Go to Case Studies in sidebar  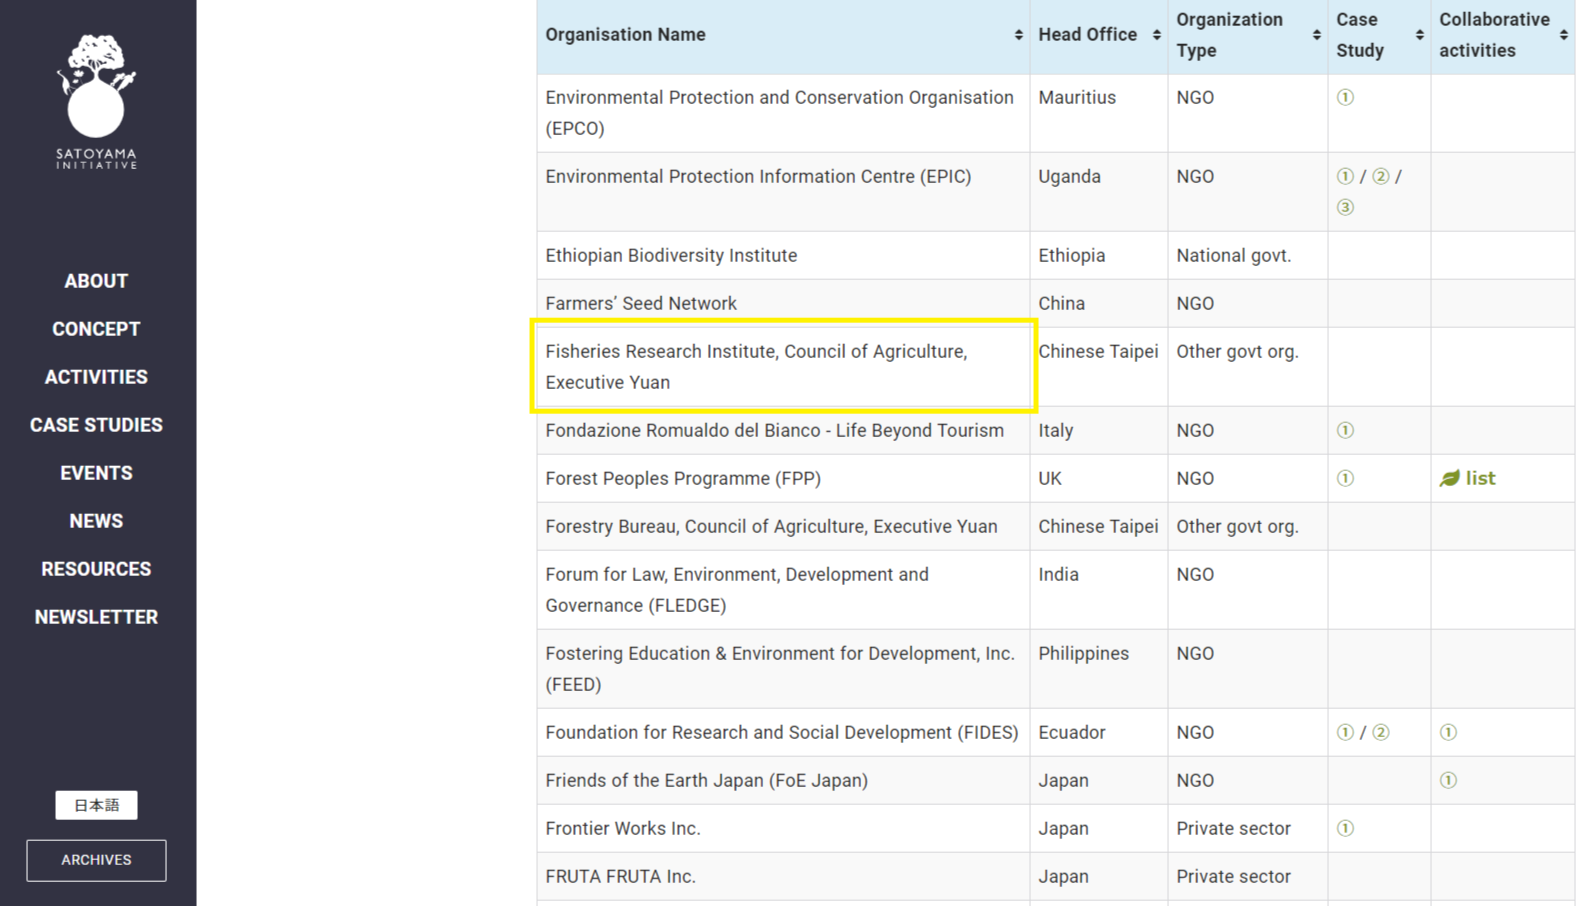pyautogui.click(x=96, y=425)
